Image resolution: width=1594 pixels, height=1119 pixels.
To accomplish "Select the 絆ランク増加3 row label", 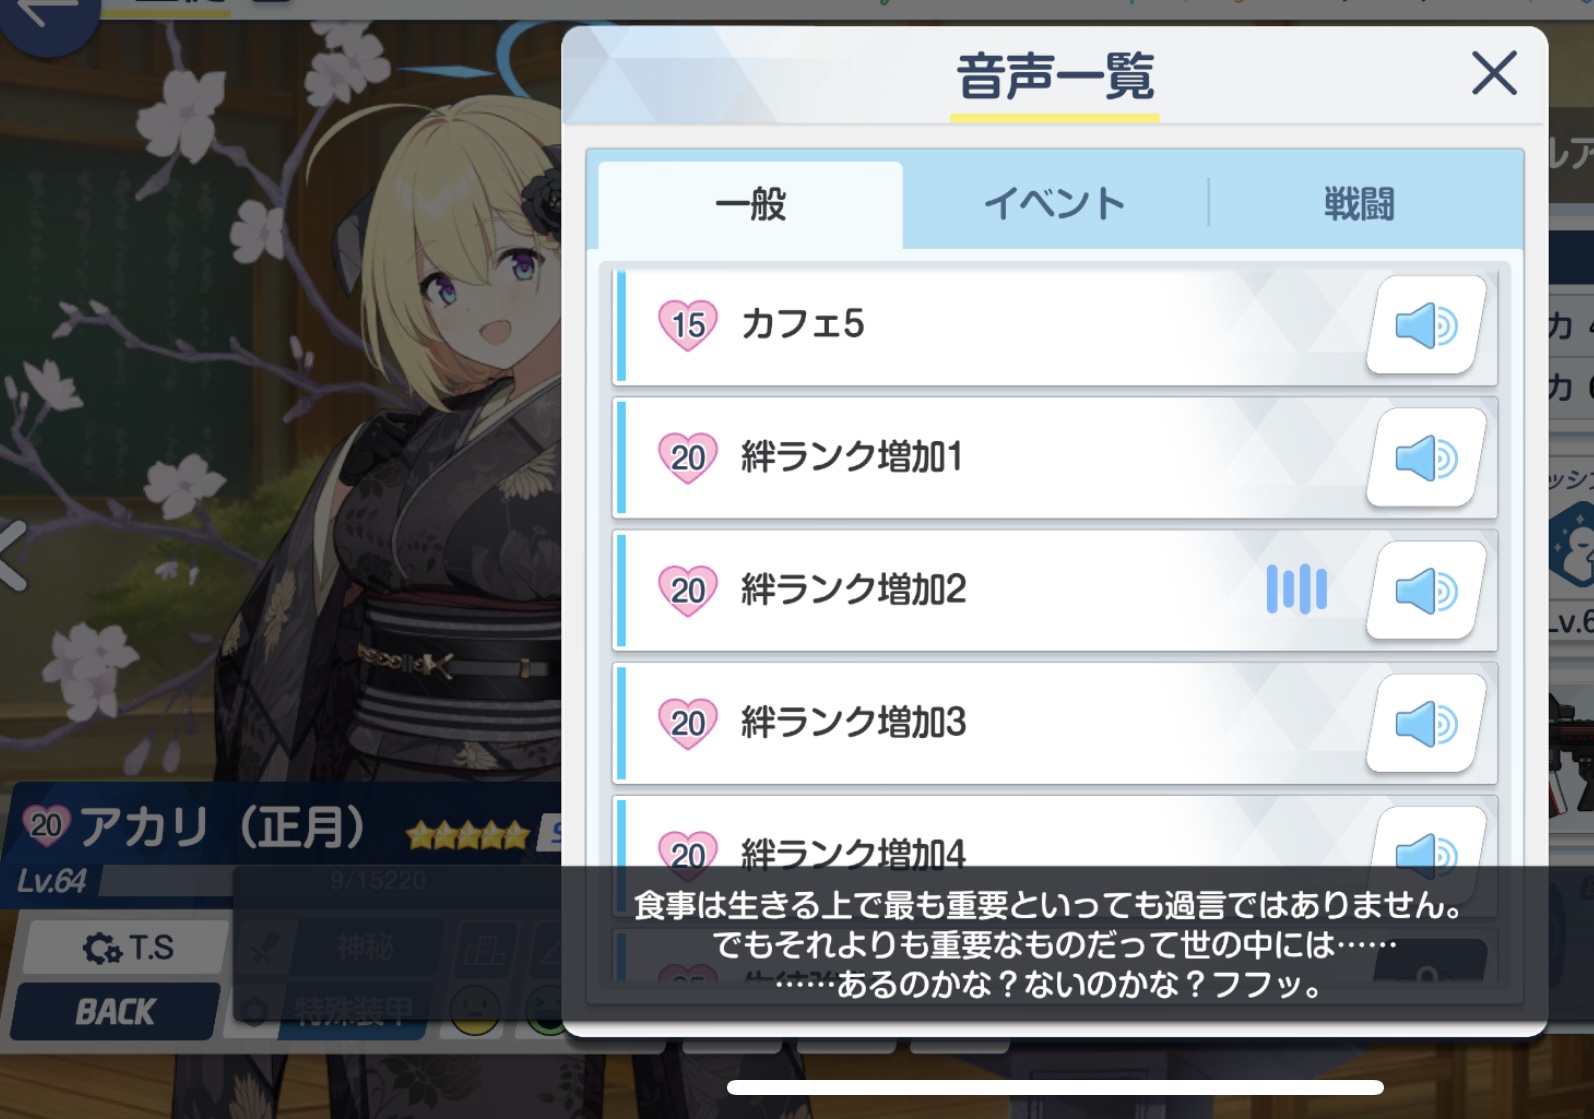I will coord(853,722).
